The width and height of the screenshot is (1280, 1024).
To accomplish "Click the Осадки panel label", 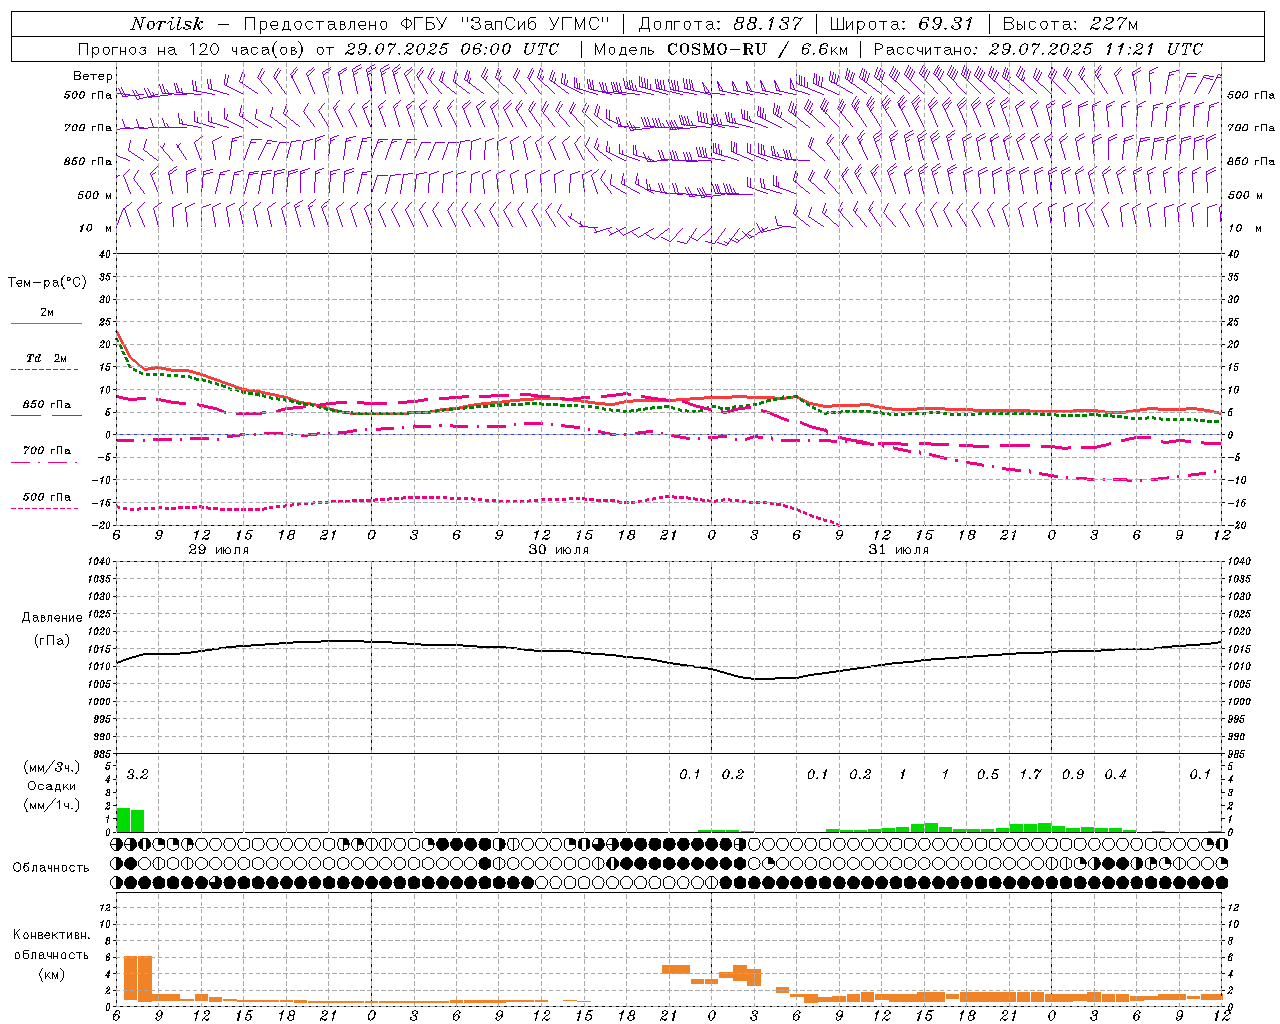I will click(52, 786).
